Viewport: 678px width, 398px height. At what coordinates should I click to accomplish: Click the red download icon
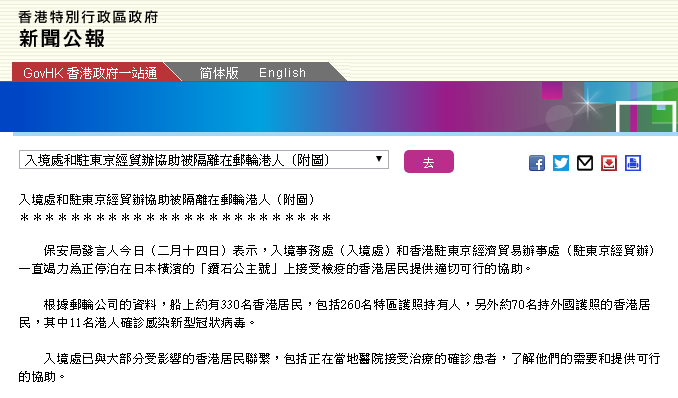pos(609,163)
